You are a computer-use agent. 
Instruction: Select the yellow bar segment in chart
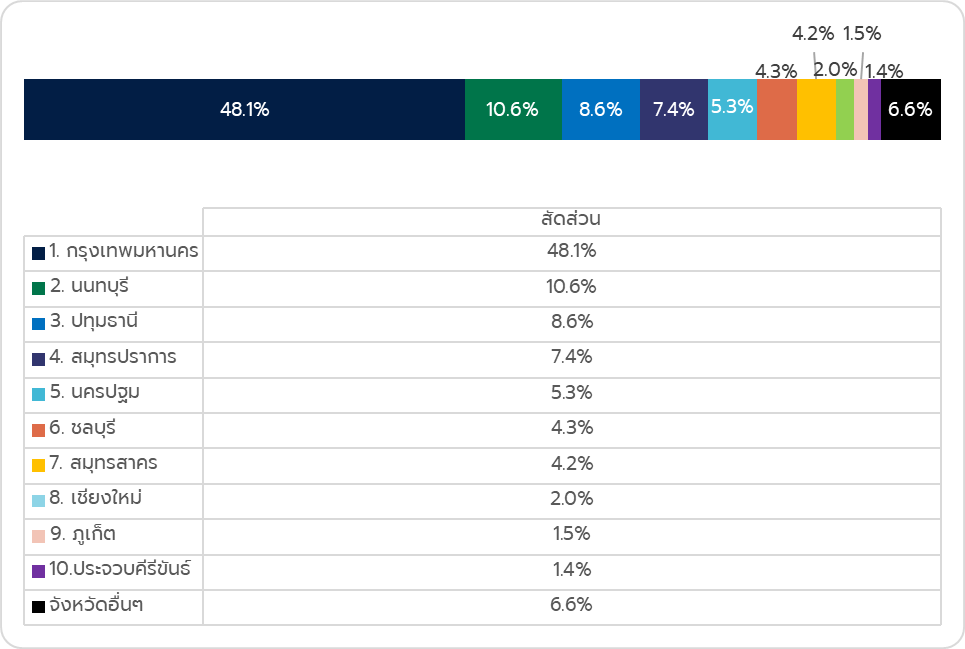[x=816, y=110]
